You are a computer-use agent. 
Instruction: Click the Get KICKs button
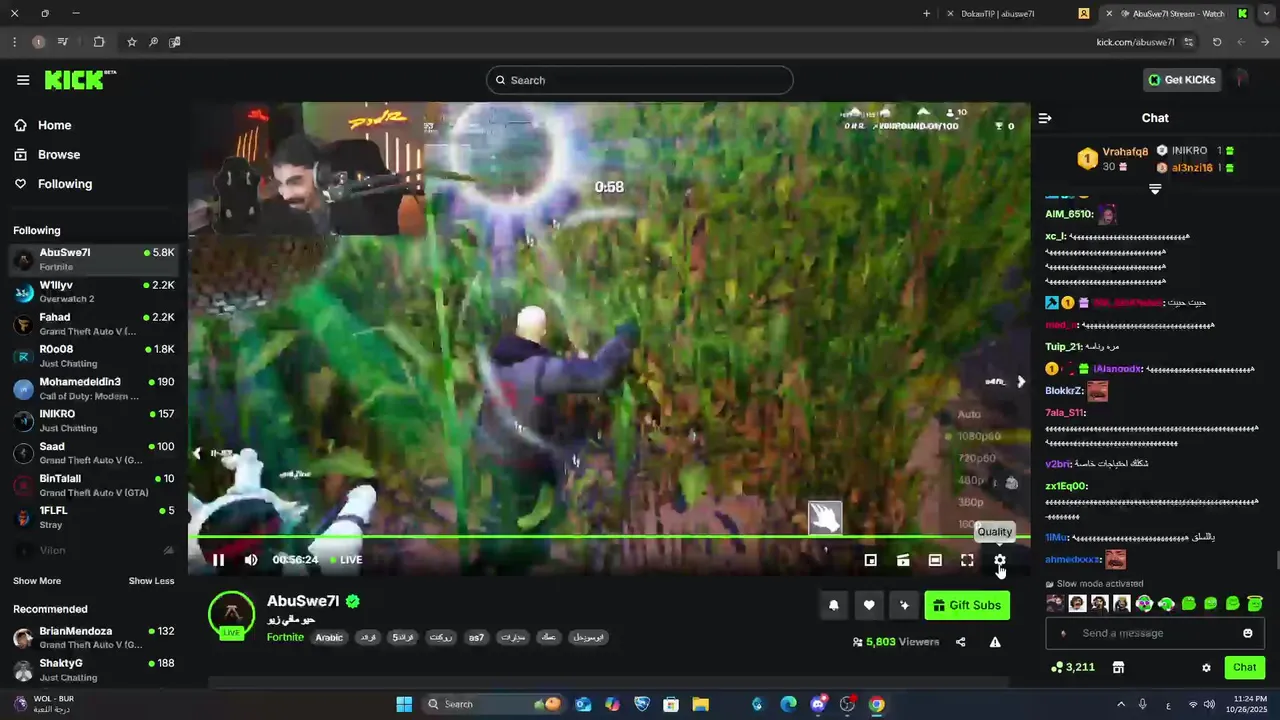tap(1182, 80)
